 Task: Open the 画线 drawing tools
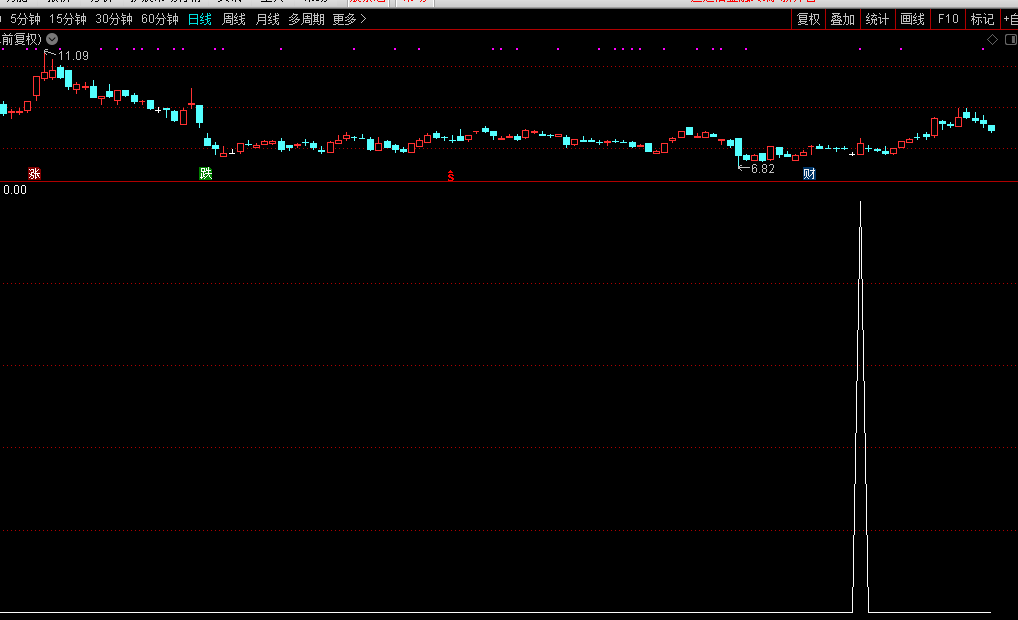pyautogui.click(x=912, y=19)
